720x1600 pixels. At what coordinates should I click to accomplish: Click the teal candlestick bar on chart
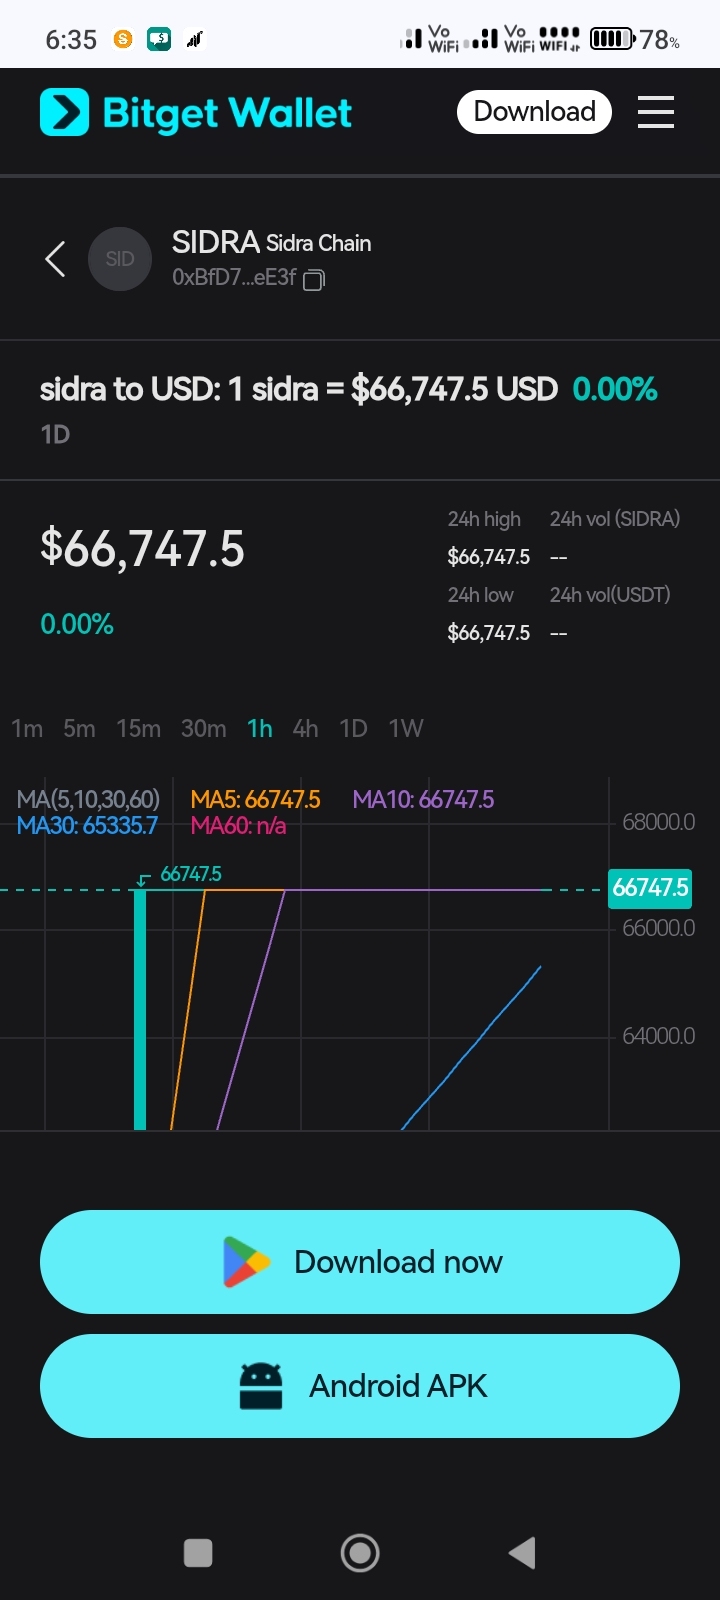coord(140,1009)
